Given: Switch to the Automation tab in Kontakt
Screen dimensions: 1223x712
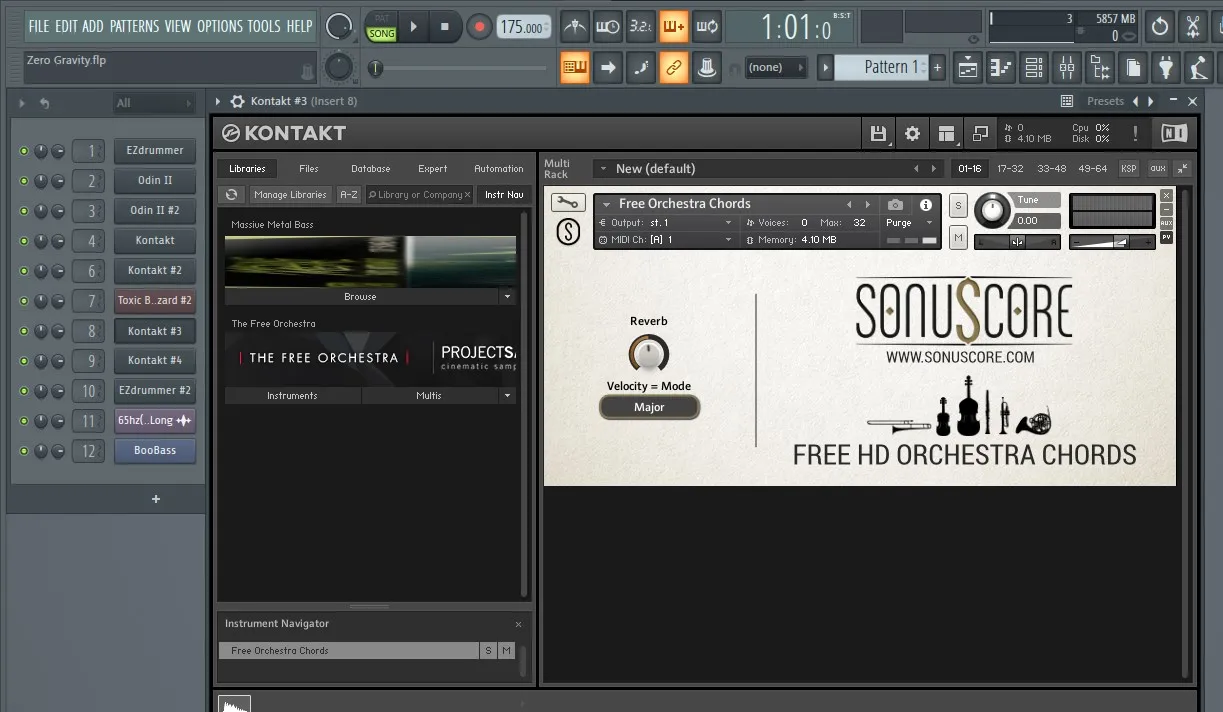Looking at the screenshot, I should [499, 169].
